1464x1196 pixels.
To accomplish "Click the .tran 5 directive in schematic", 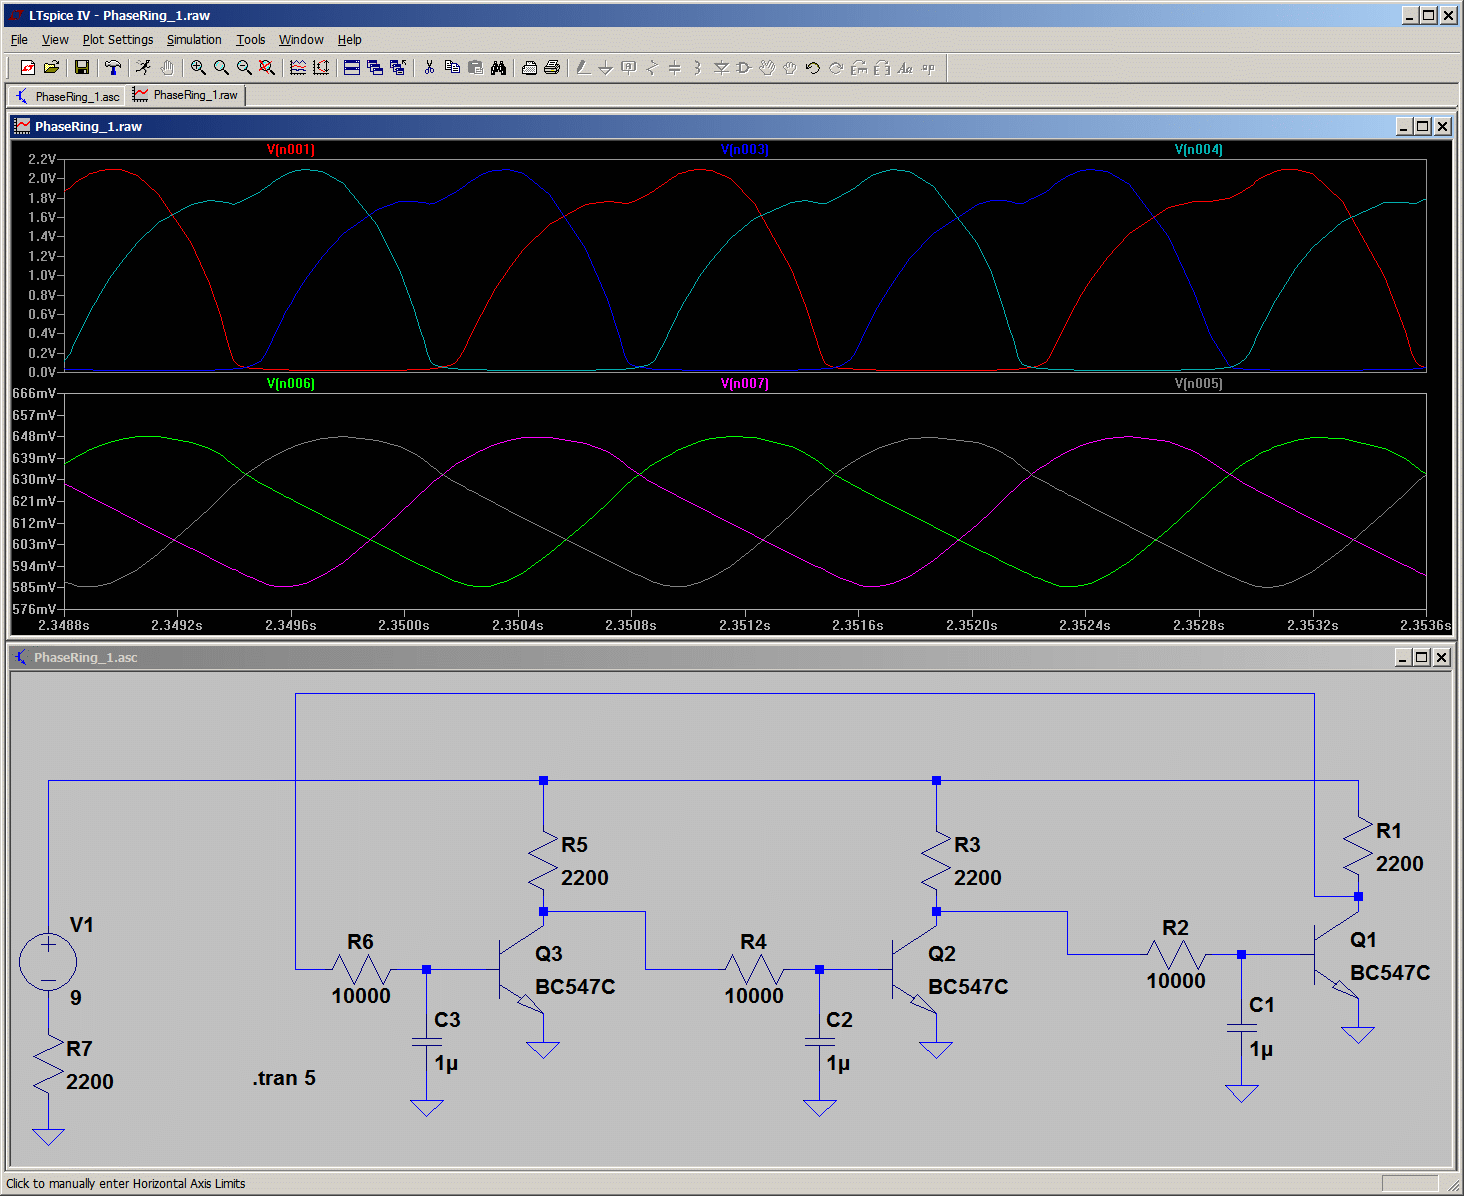I will click(284, 1078).
